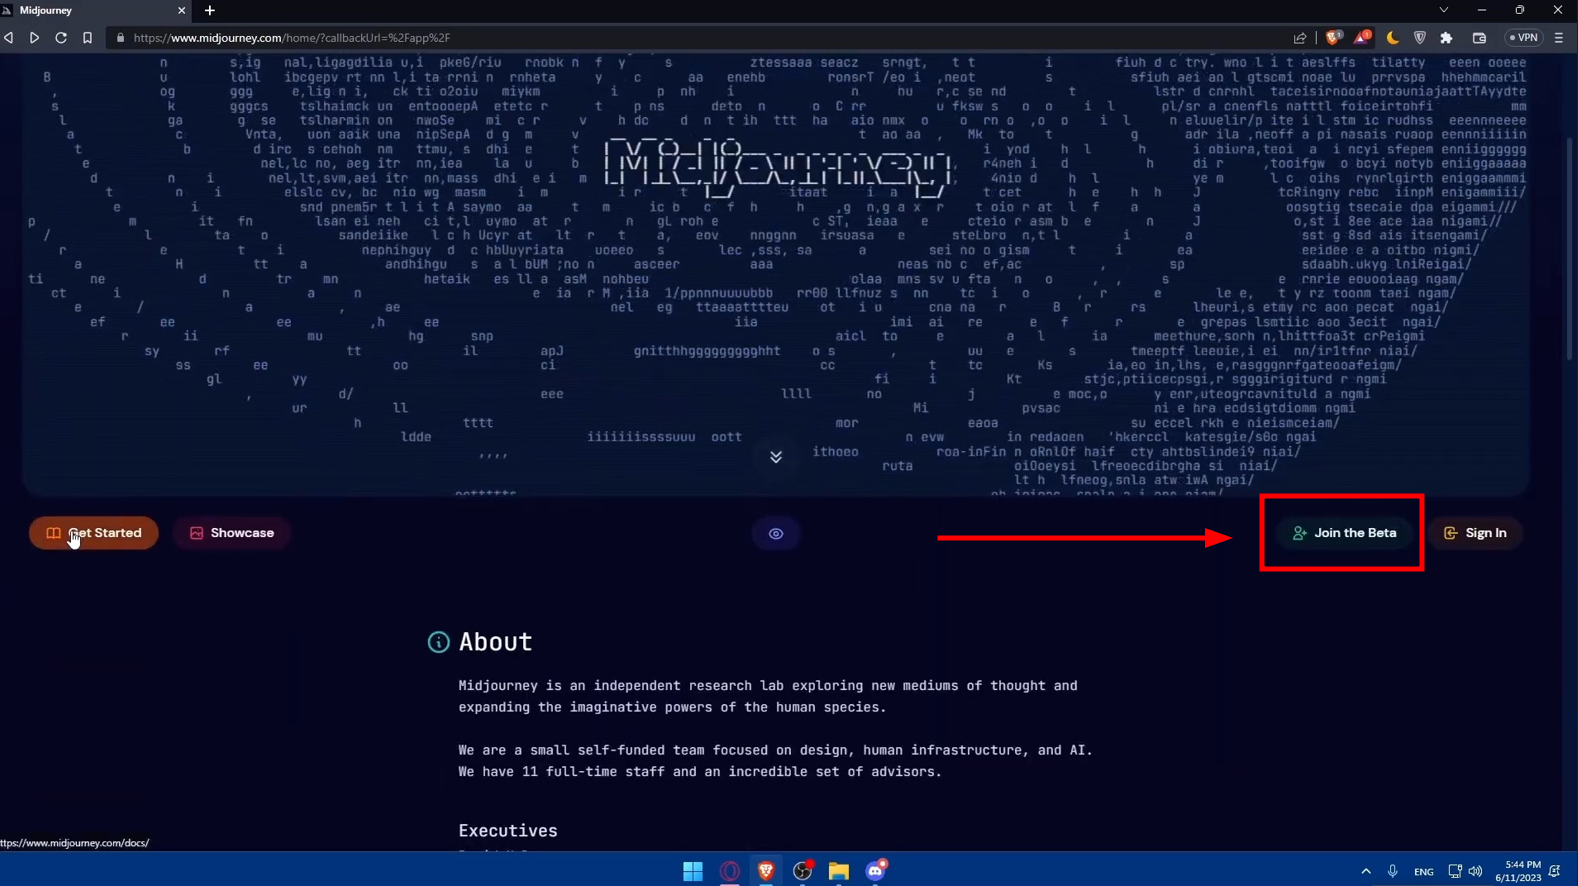Go forward with the browser forward arrow
1578x886 pixels.
[x=35, y=38]
